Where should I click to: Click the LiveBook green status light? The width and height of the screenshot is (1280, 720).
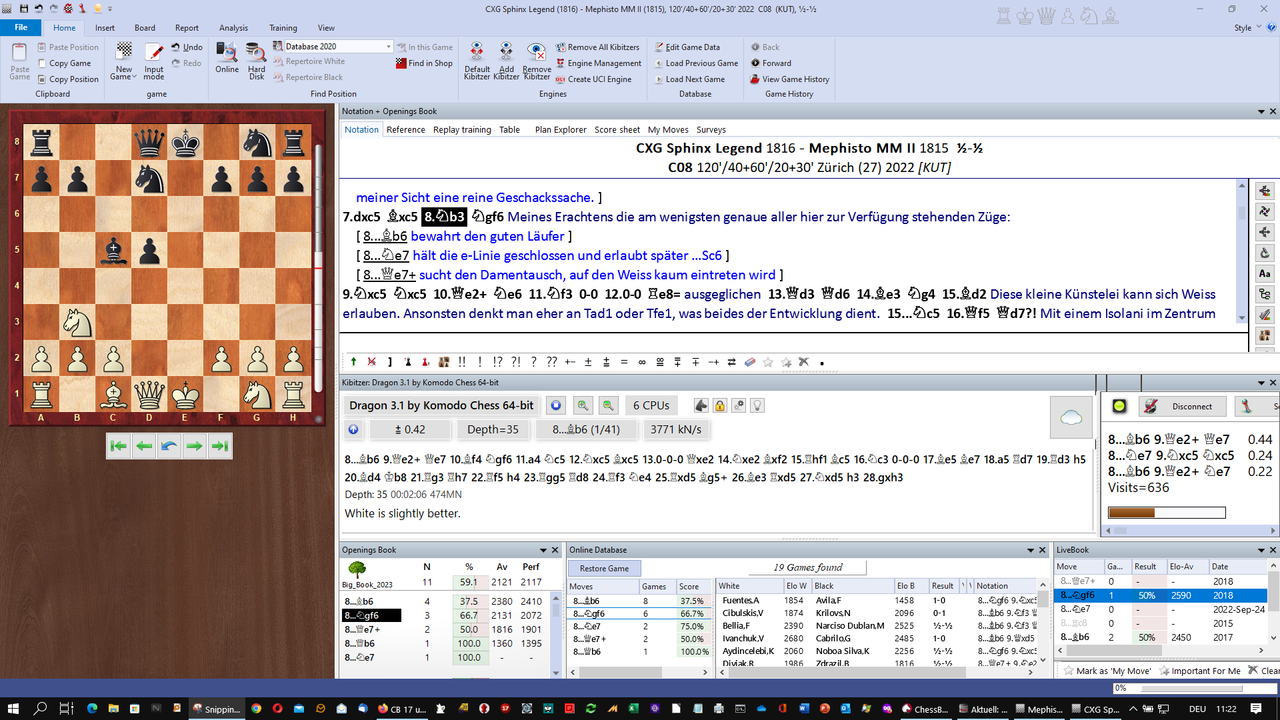[x=1120, y=406]
